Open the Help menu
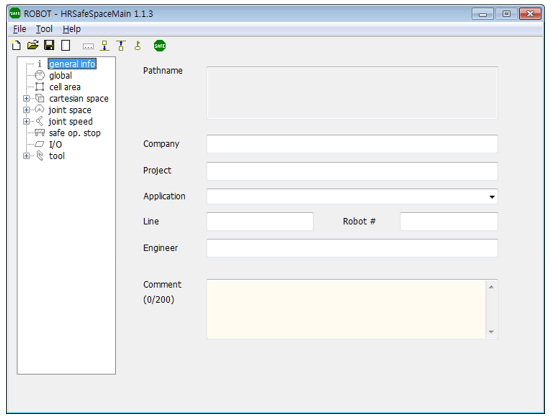 [x=72, y=29]
